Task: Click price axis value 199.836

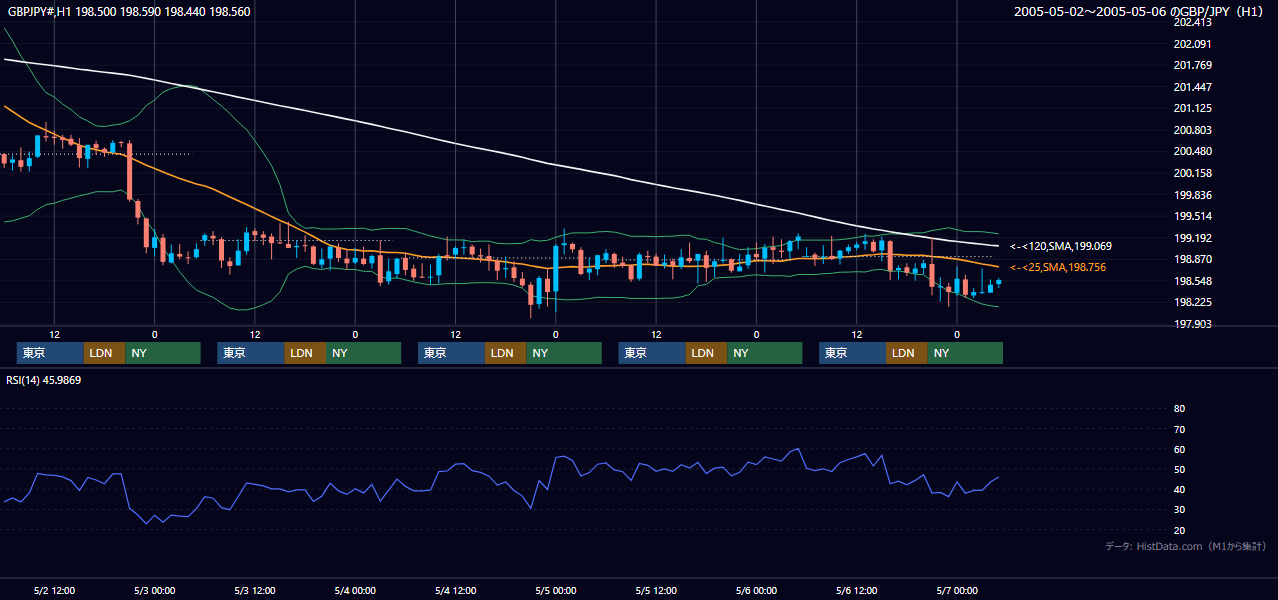Action: point(1193,195)
